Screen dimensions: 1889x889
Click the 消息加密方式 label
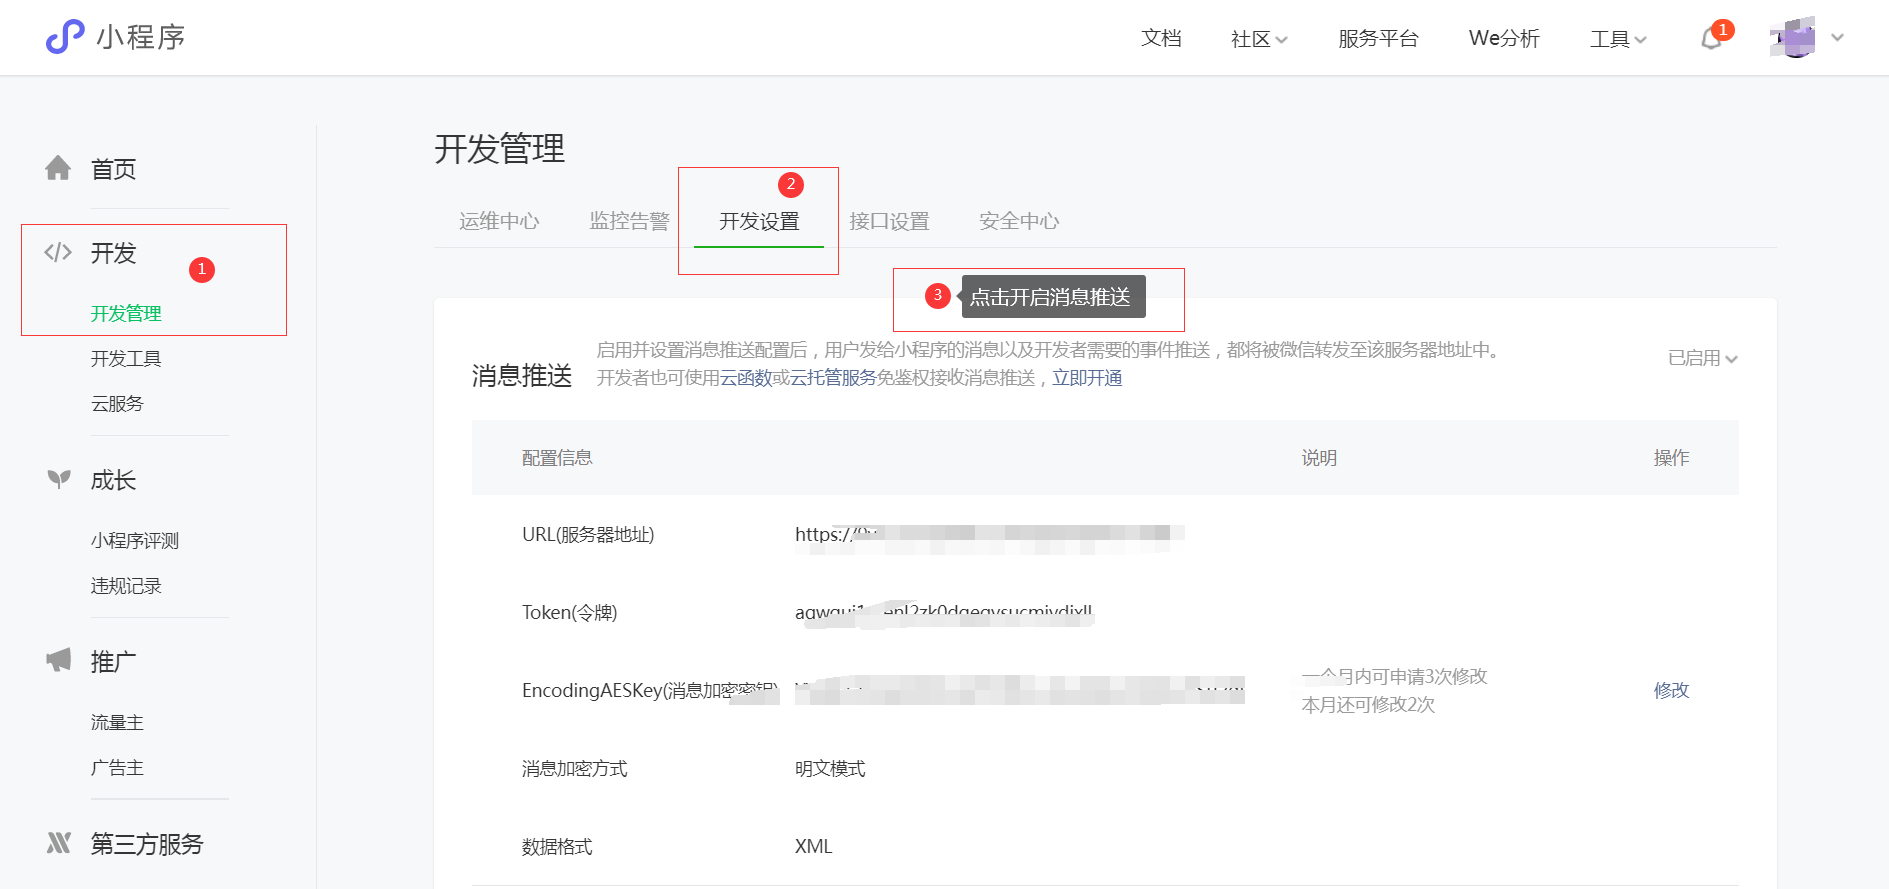coord(574,768)
